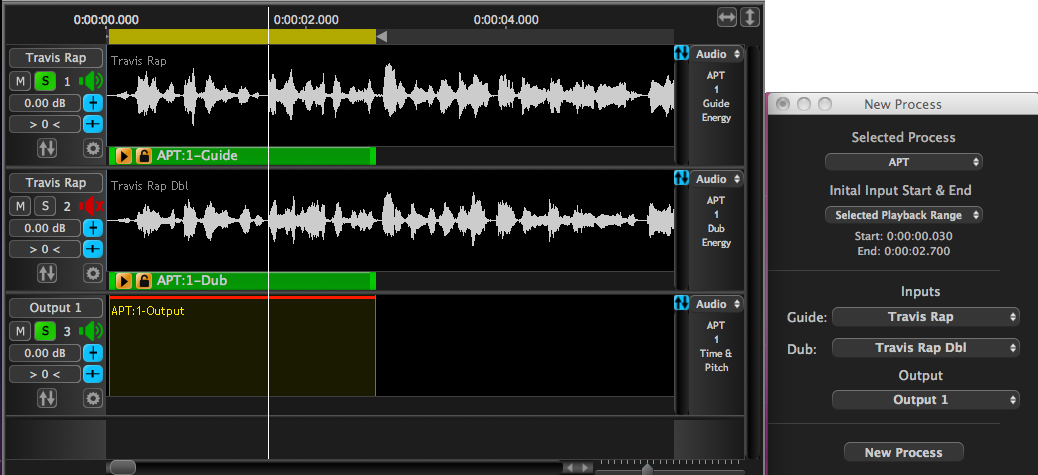Click the 0:00:02.000 ruler timestamp

click(x=306, y=20)
